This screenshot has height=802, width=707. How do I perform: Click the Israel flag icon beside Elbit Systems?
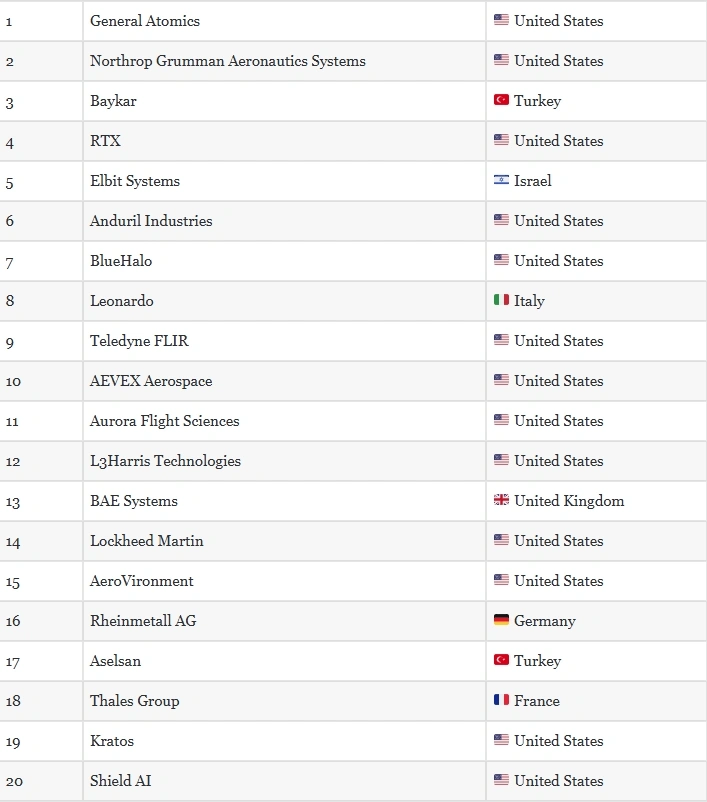tap(501, 180)
